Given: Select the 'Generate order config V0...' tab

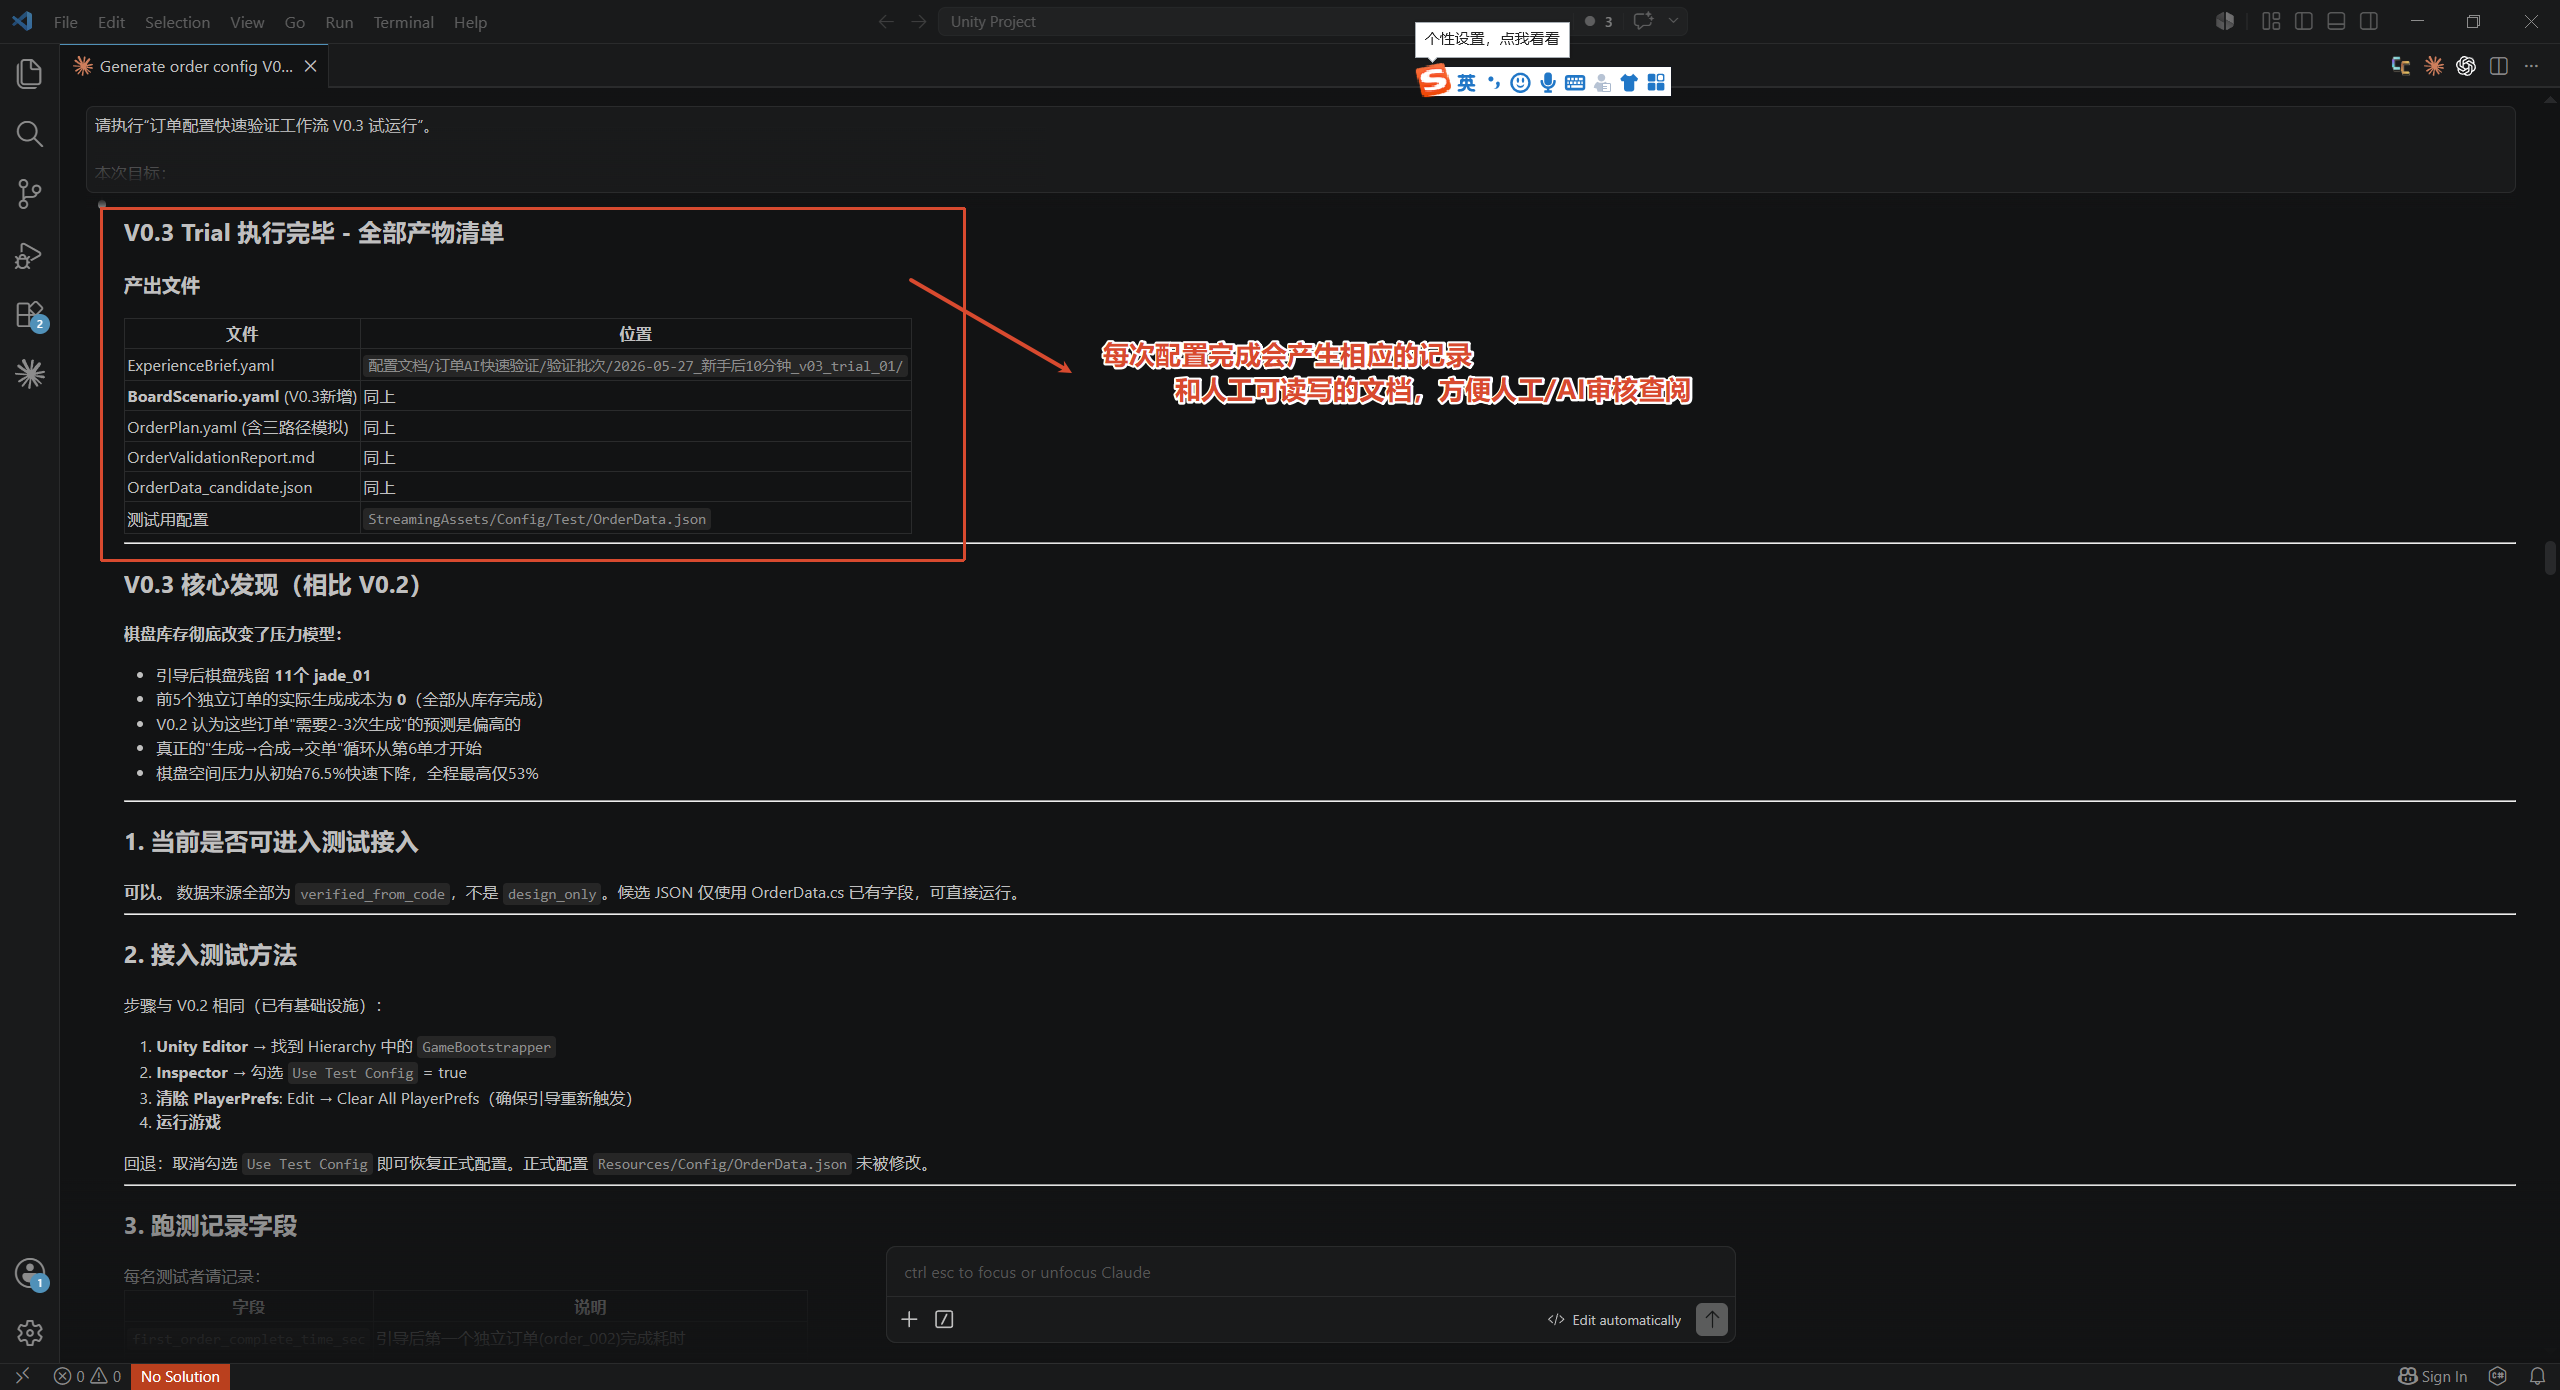Looking at the screenshot, I should click(x=196, y=66).
